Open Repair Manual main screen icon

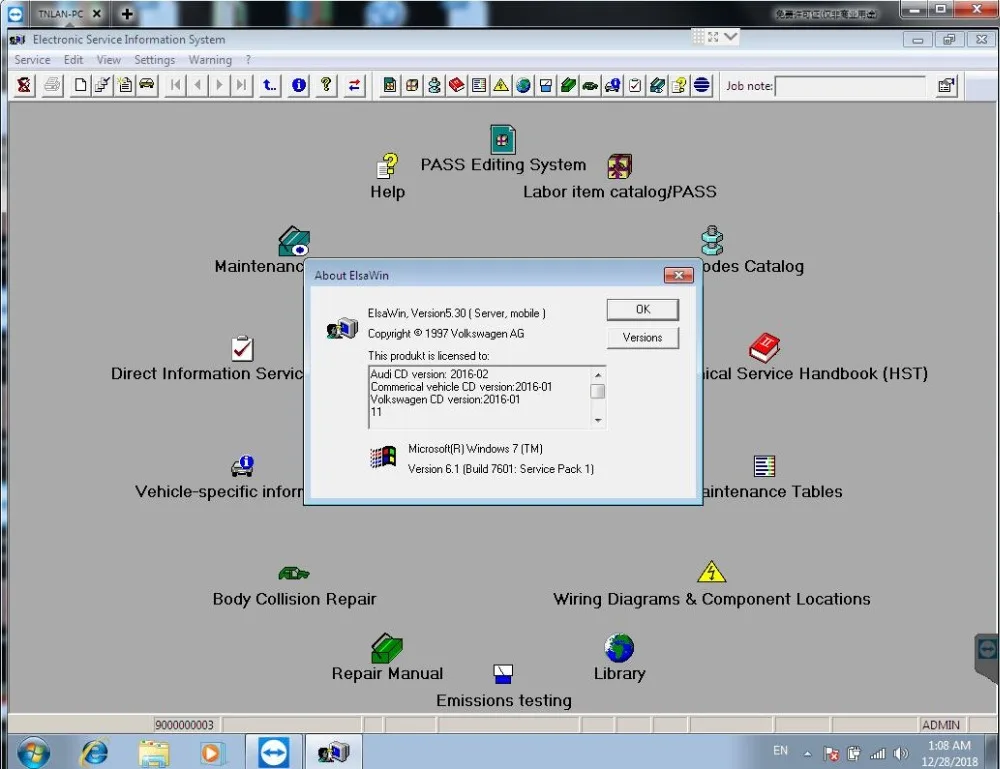coord(386,648)
